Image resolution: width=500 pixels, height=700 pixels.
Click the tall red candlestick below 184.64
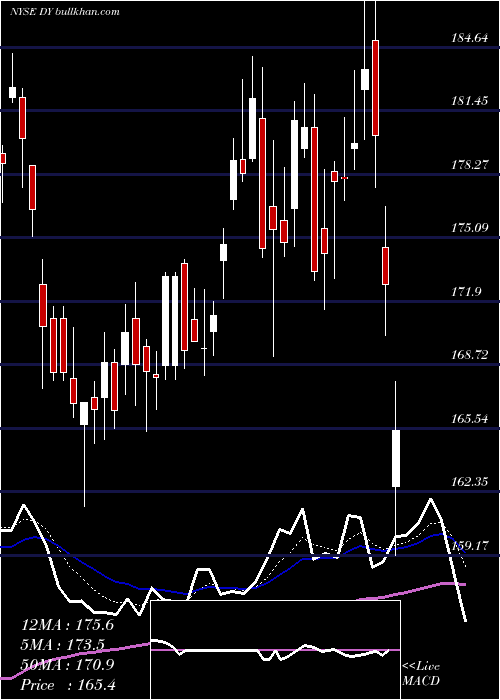click(375, 88)
